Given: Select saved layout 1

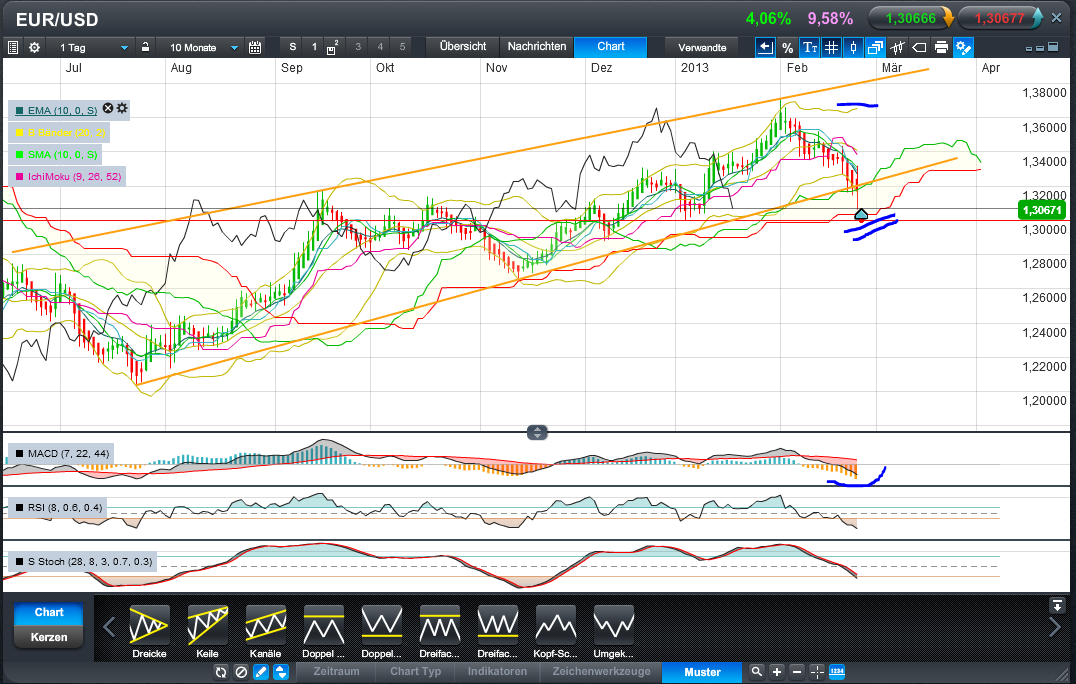Looking at the screenshot, I should point(314,47).
